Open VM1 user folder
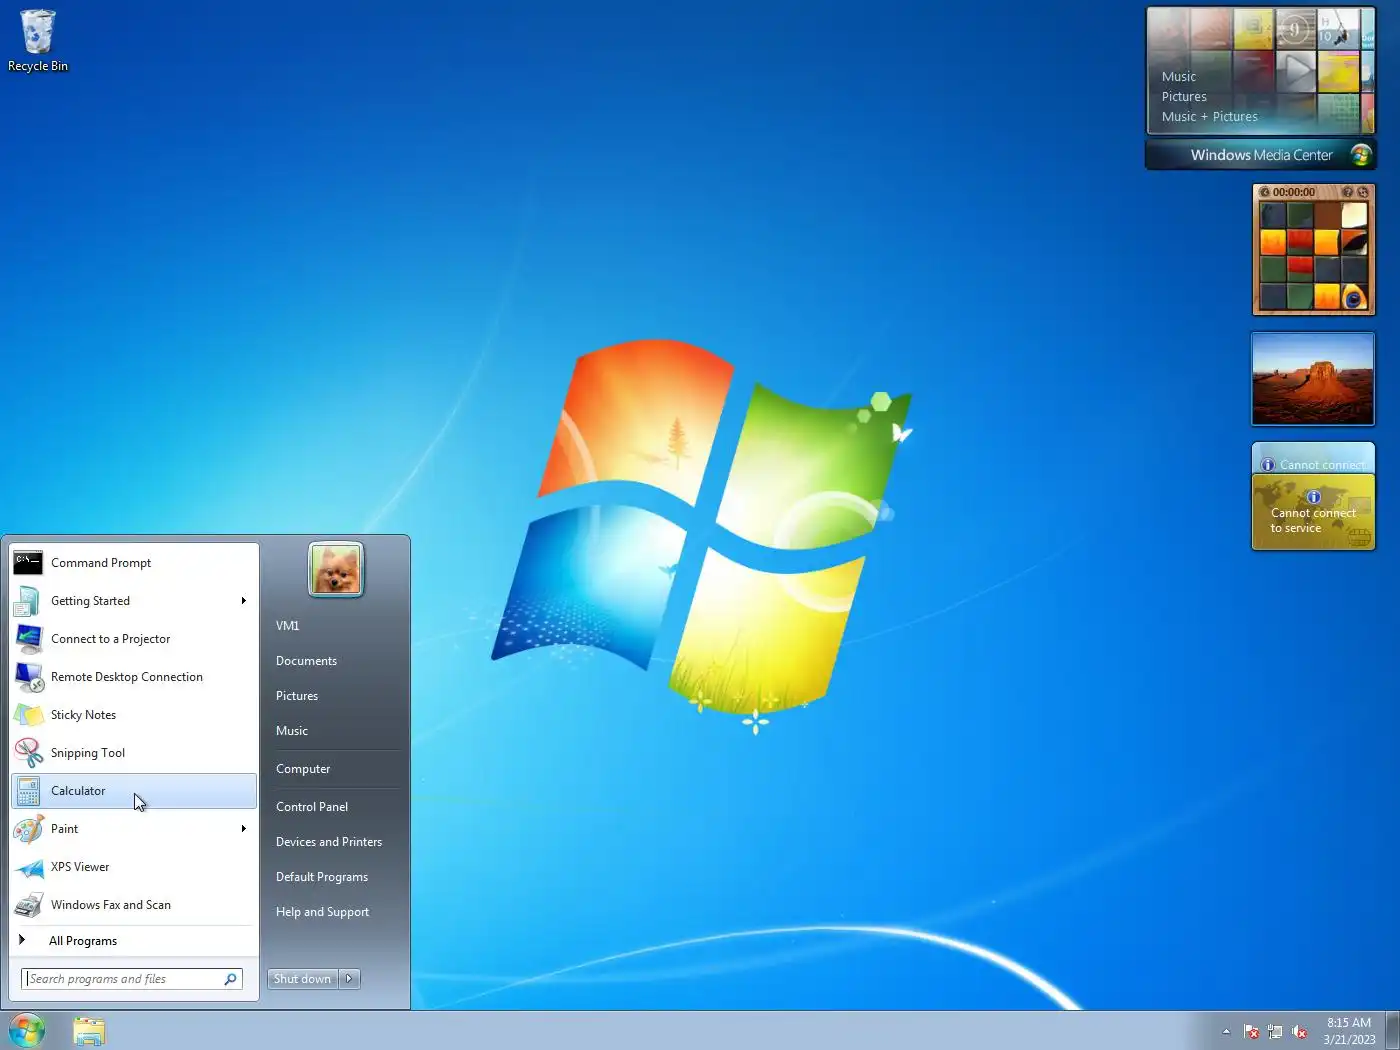The width and height of the screenshot is (1400, 1050). tap(335, 626)
